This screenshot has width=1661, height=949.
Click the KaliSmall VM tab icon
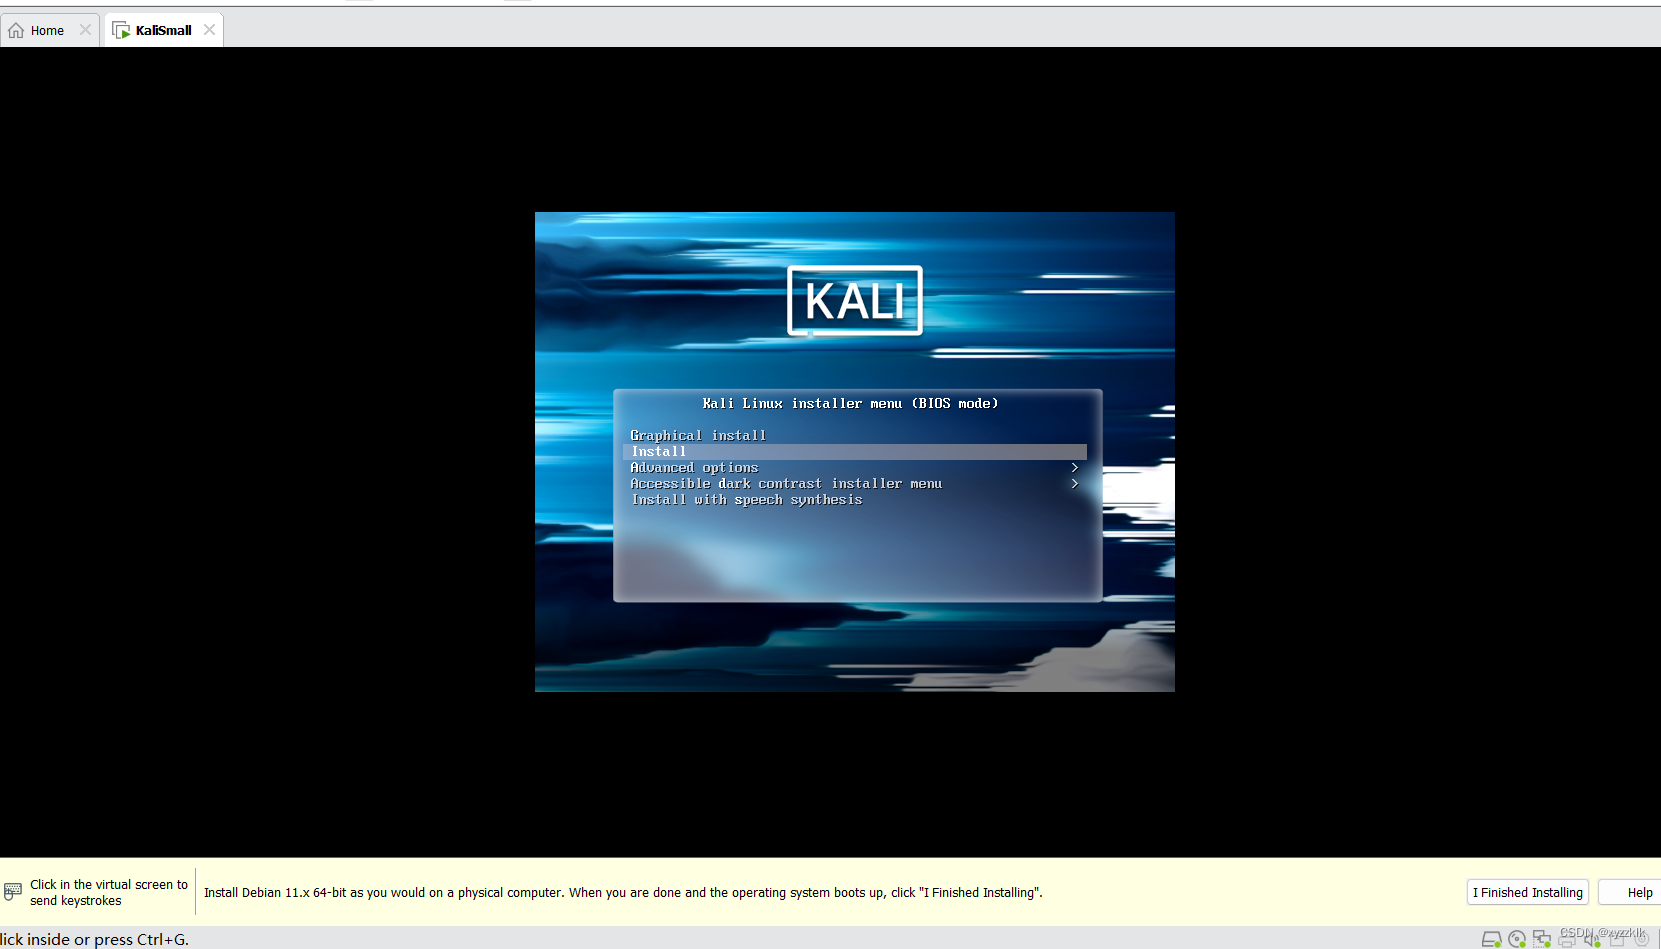[x=121, y=30]
